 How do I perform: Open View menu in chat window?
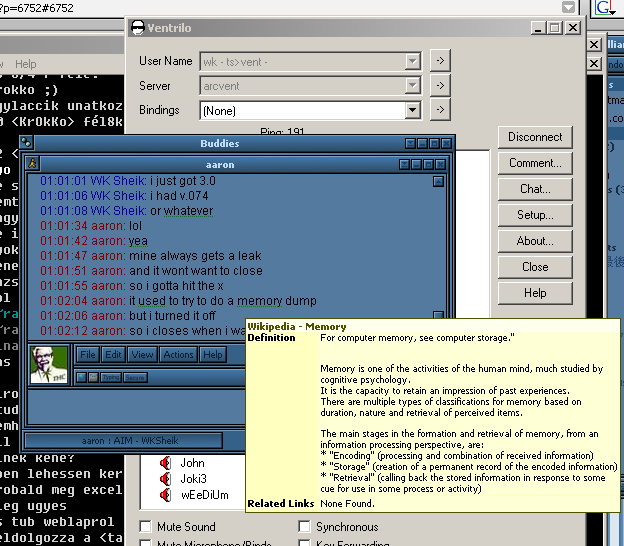coord(142,355)
